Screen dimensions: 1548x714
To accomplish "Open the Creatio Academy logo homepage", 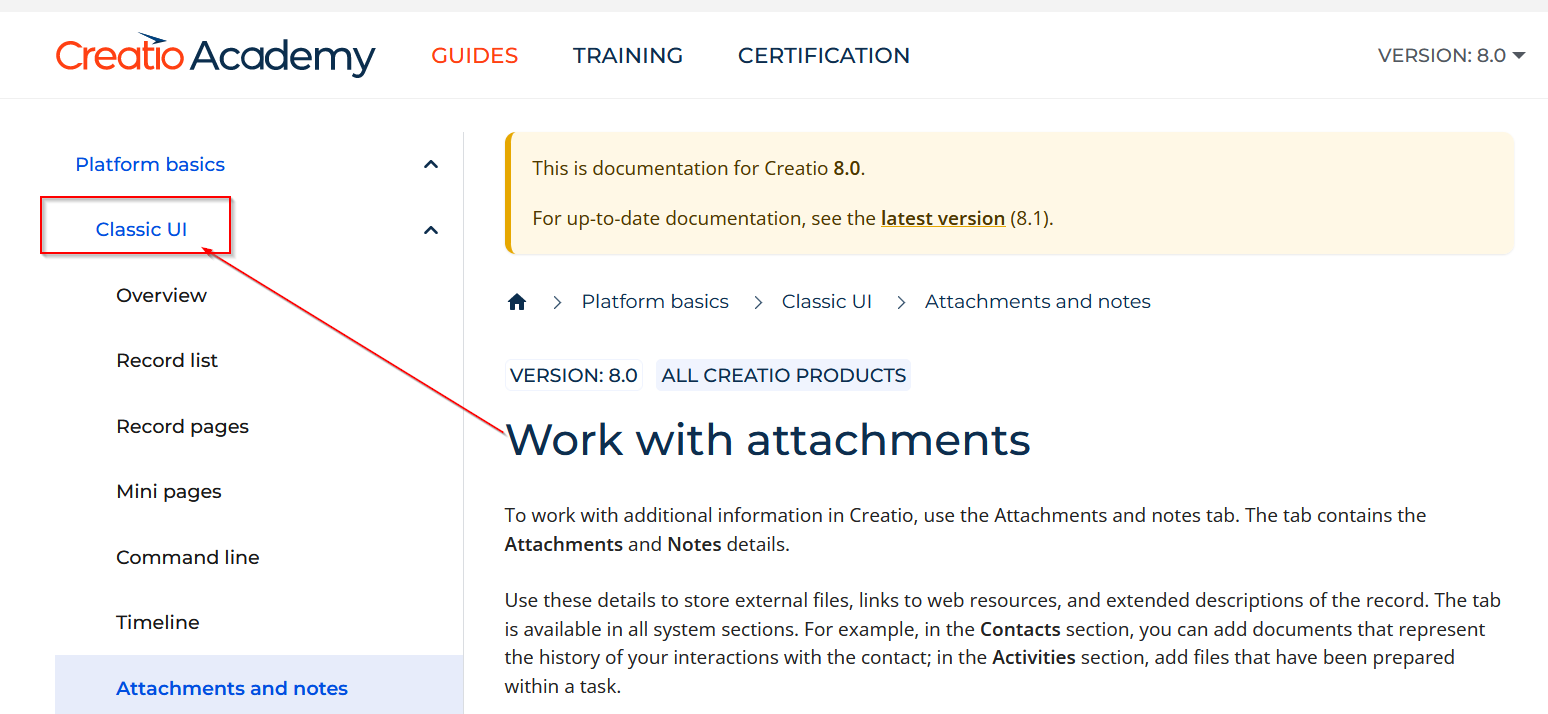I will tap(215, 55).
